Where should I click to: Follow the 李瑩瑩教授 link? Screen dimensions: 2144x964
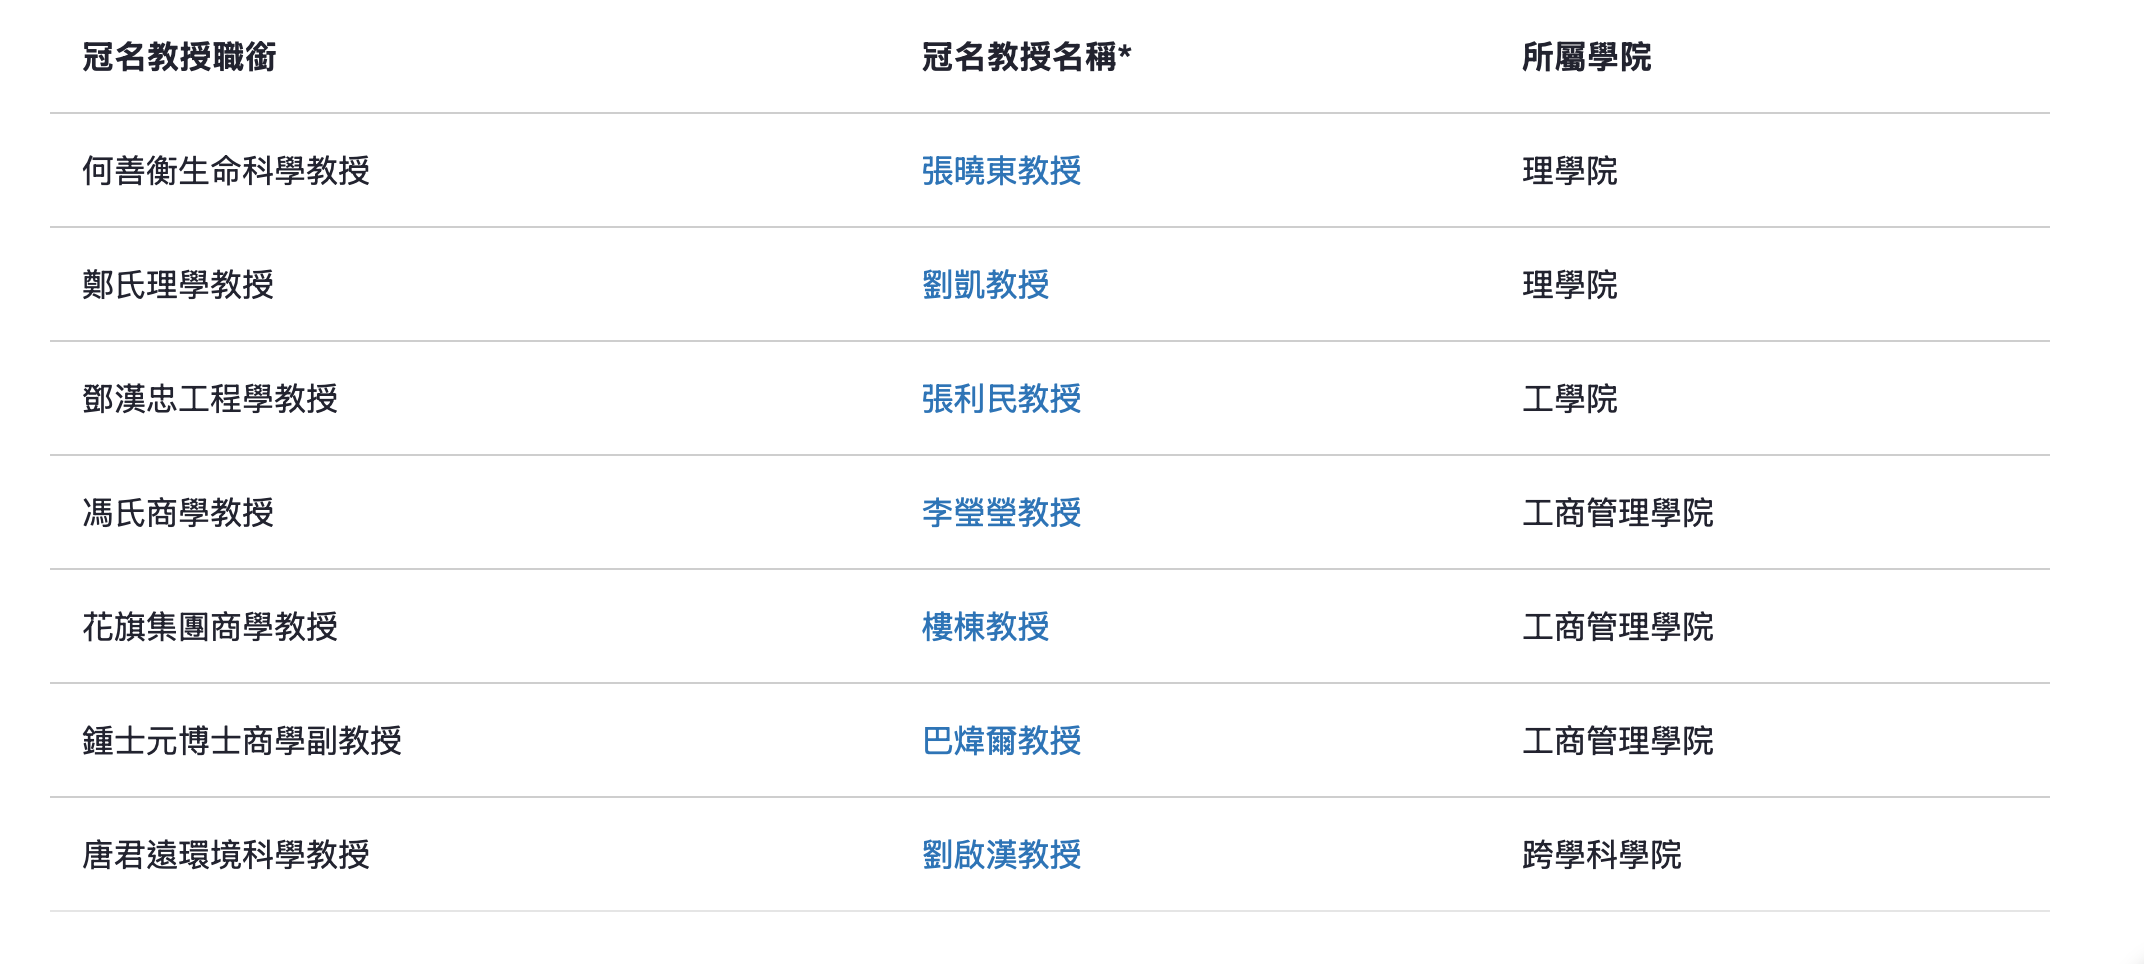(x=1001, y=513)
